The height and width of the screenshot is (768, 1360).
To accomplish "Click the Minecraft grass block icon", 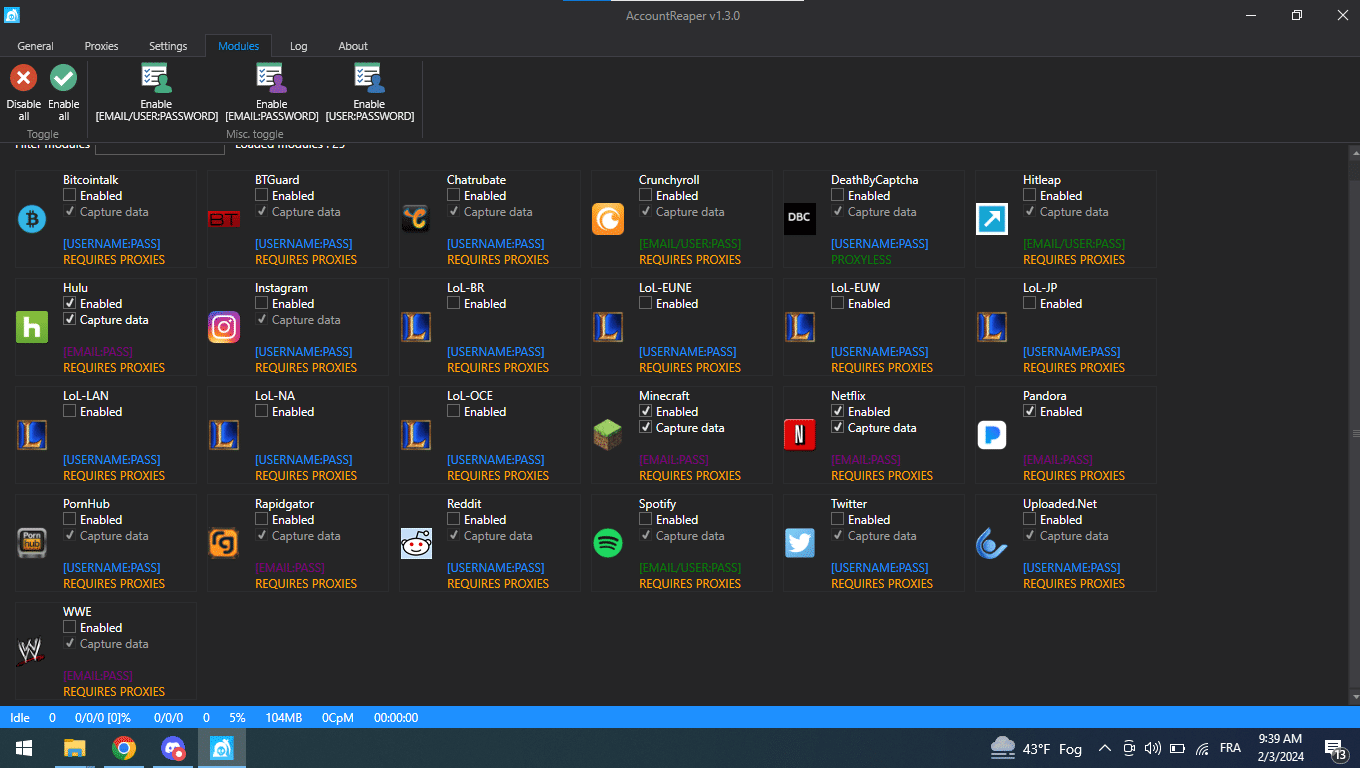I will pos(608,435).
